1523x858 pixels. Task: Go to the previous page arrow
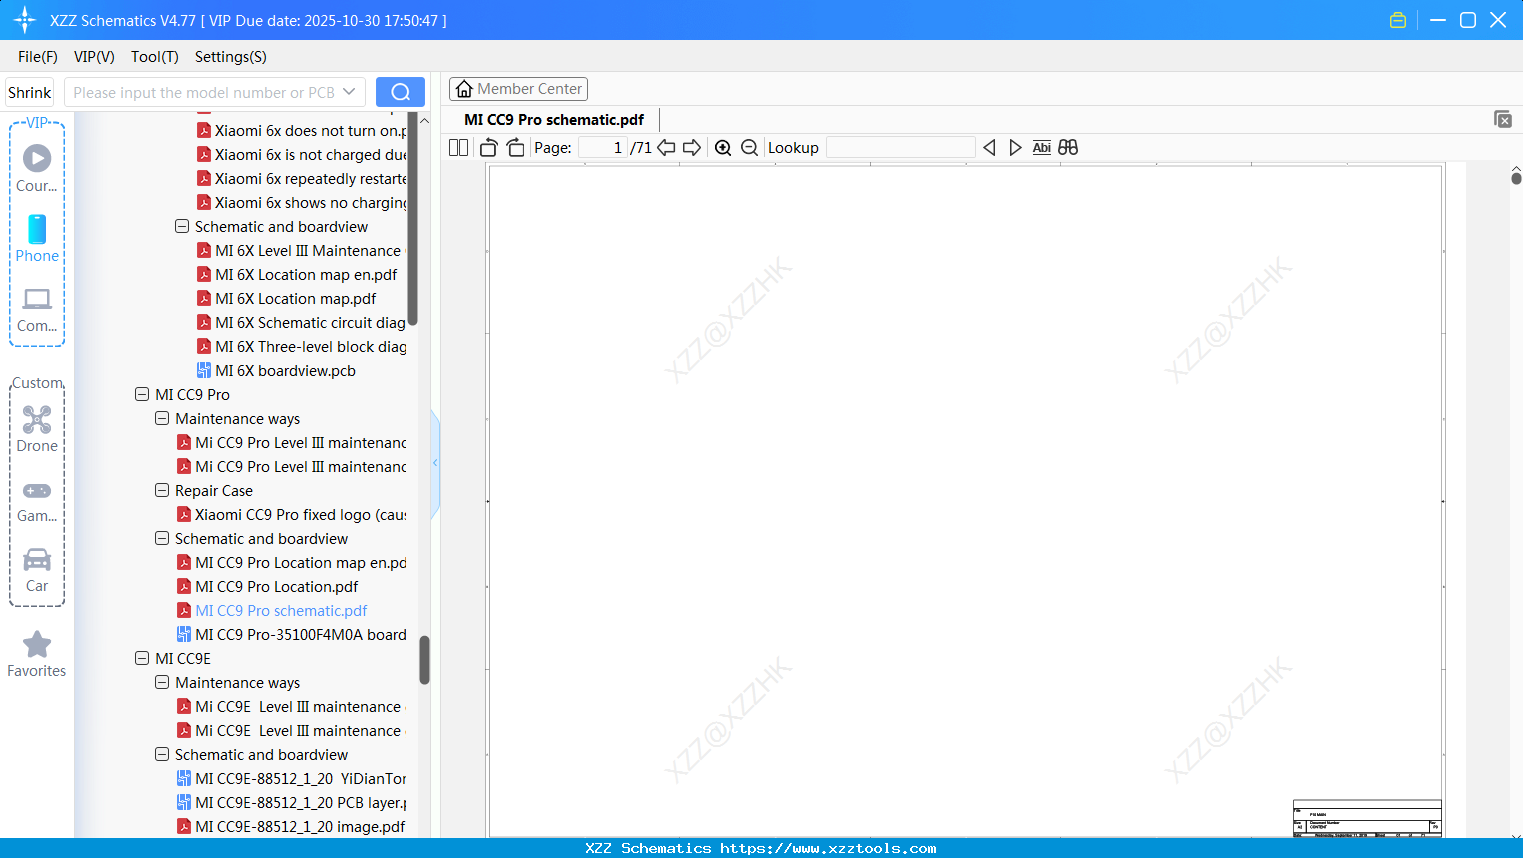(666, 148)
